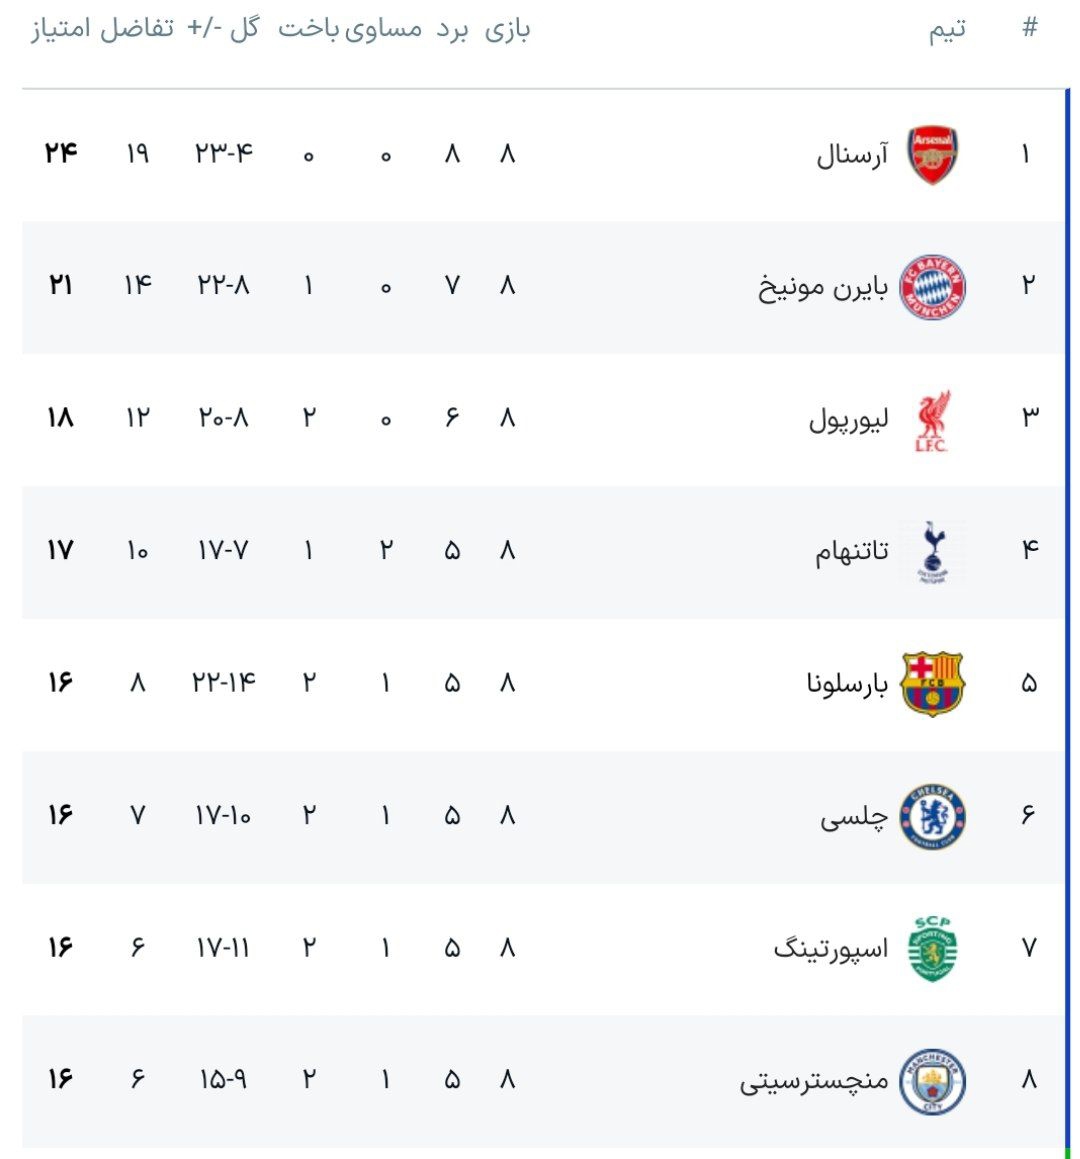Click the Liverpool LFC crest

(932, 420)
